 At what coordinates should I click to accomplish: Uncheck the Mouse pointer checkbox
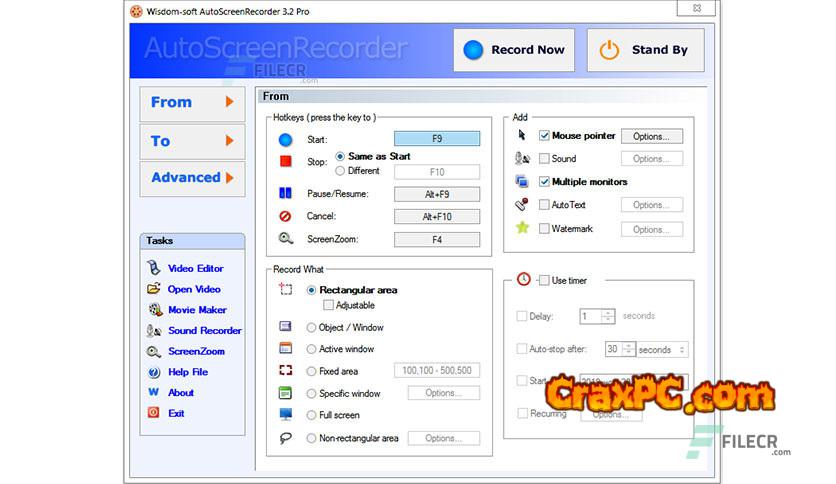pyautogui.click(x=544, y=135)
